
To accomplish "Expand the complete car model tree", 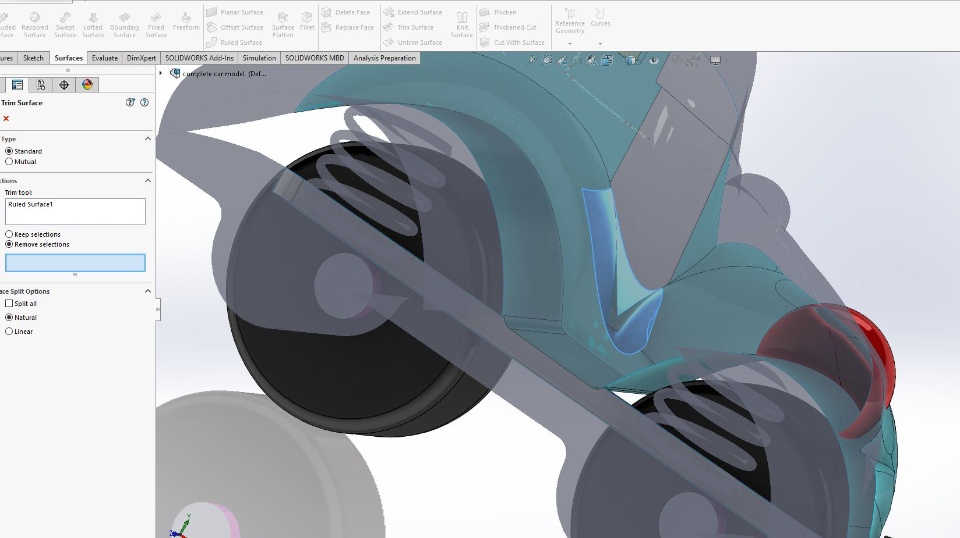I will pos(161,73).
